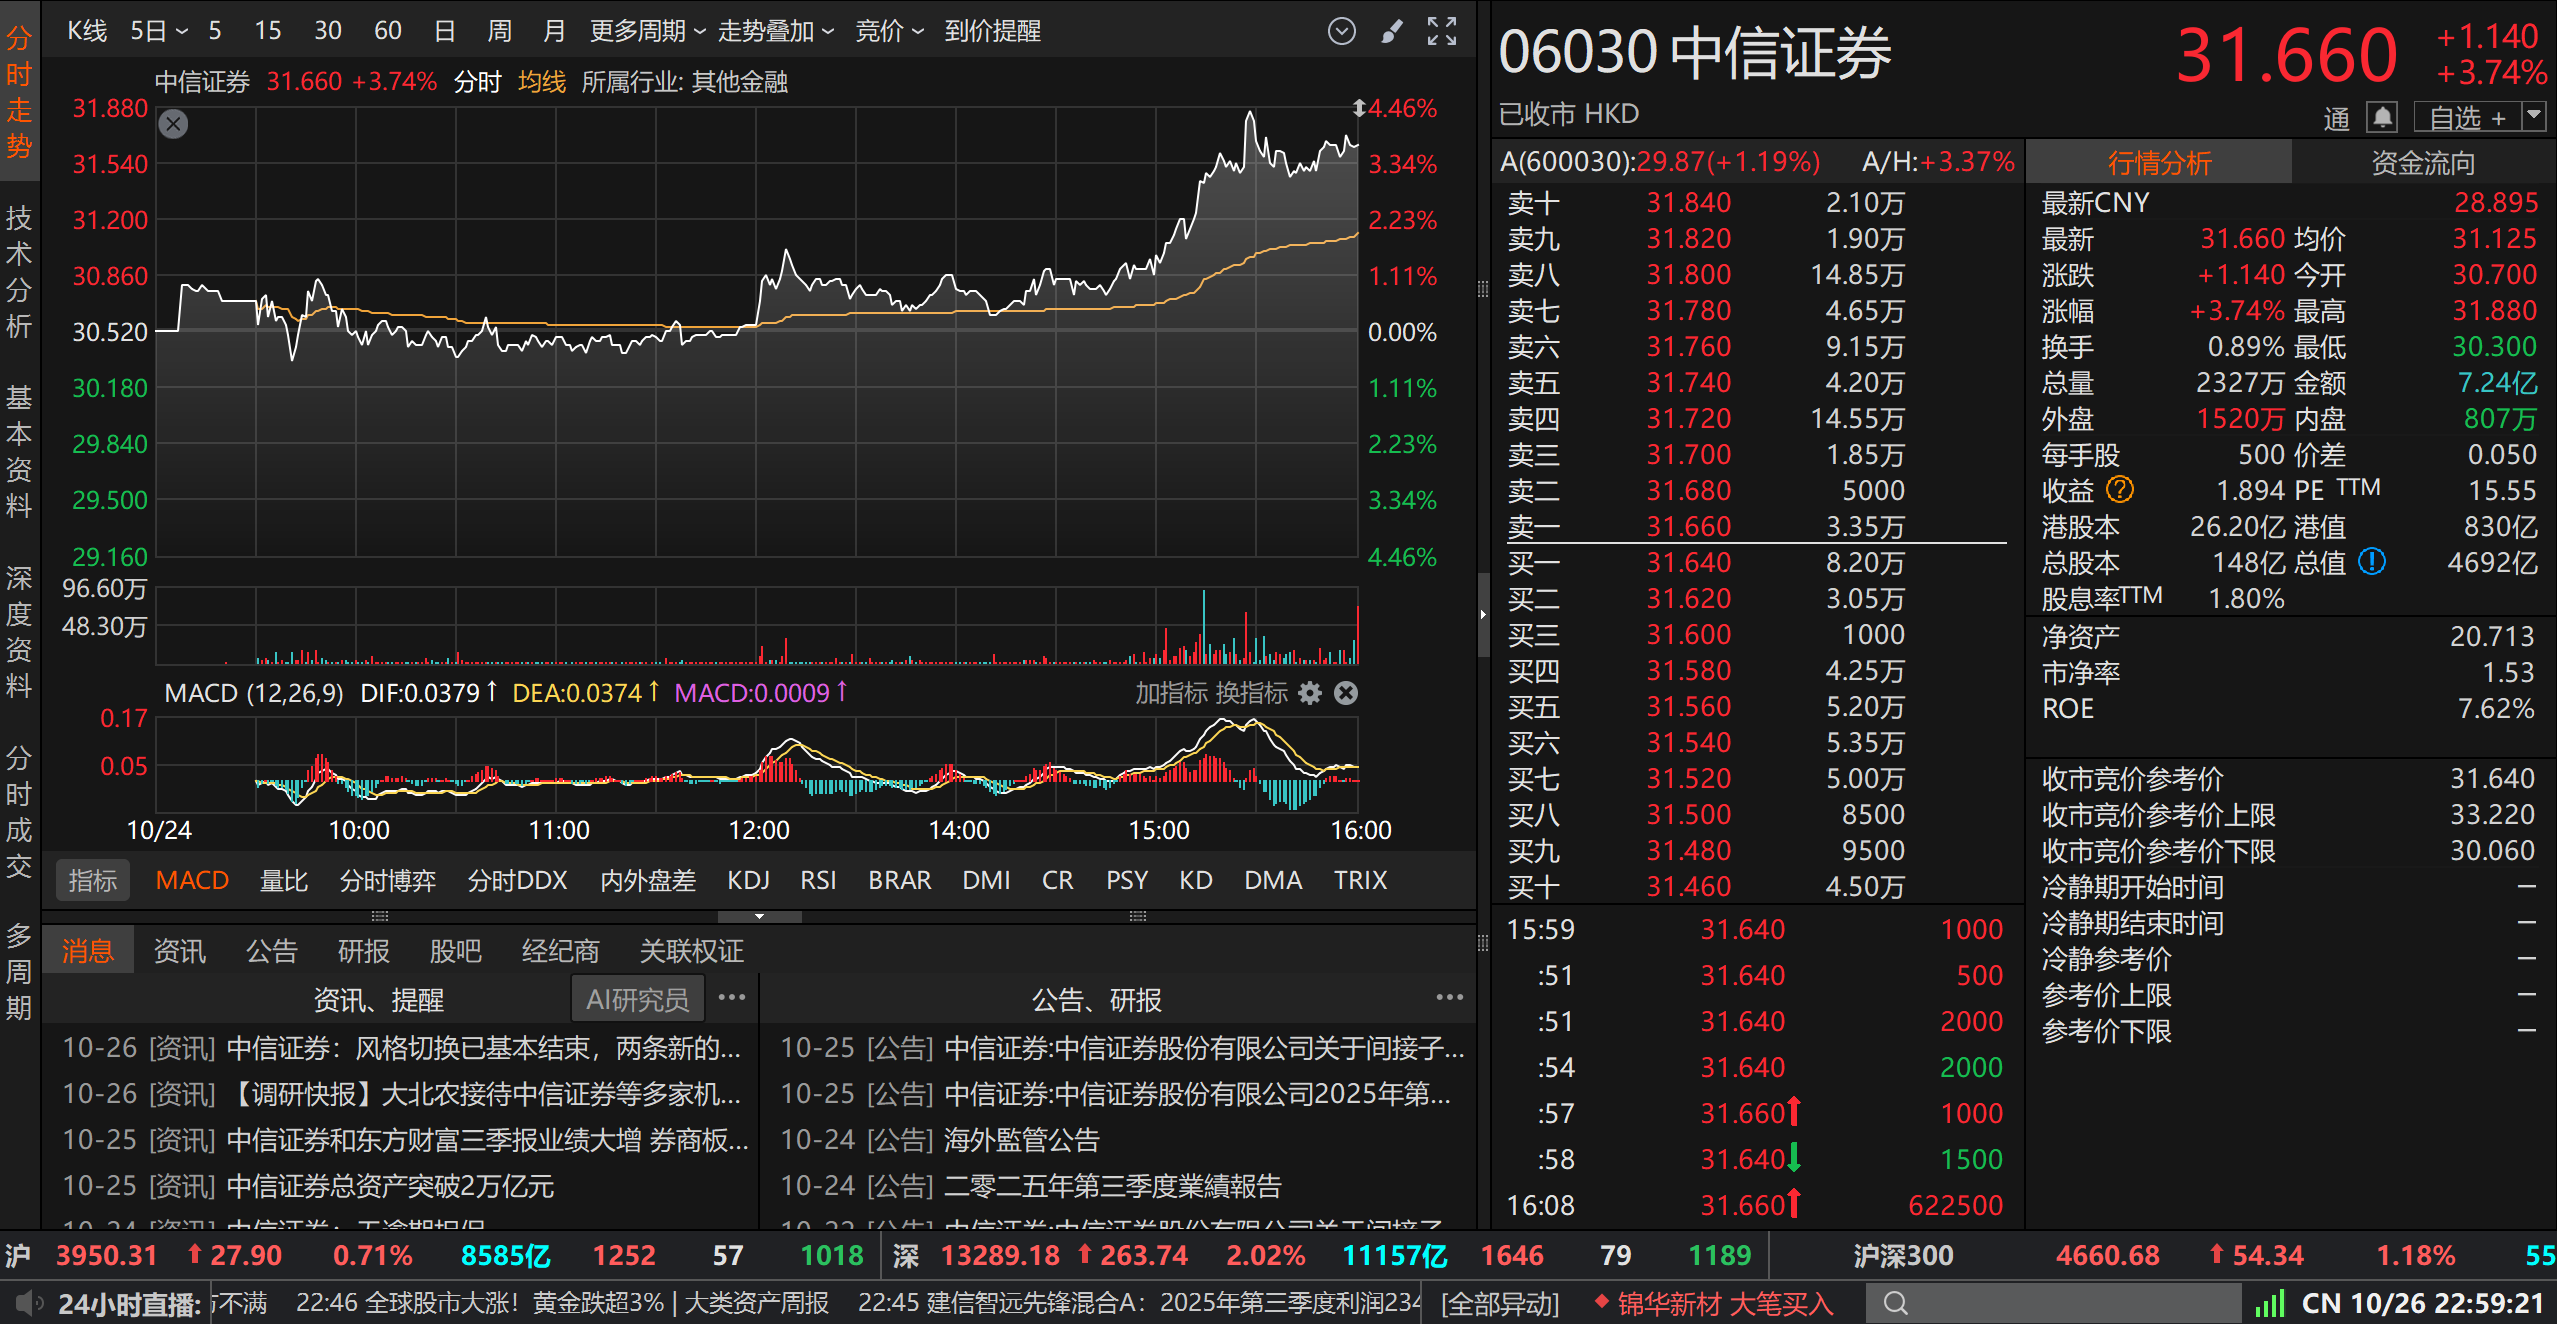Click the circled down-arrow icon above the chart
Image resolution: width=2557 pixels, height=1324 pixels.
coord(1341,31)
